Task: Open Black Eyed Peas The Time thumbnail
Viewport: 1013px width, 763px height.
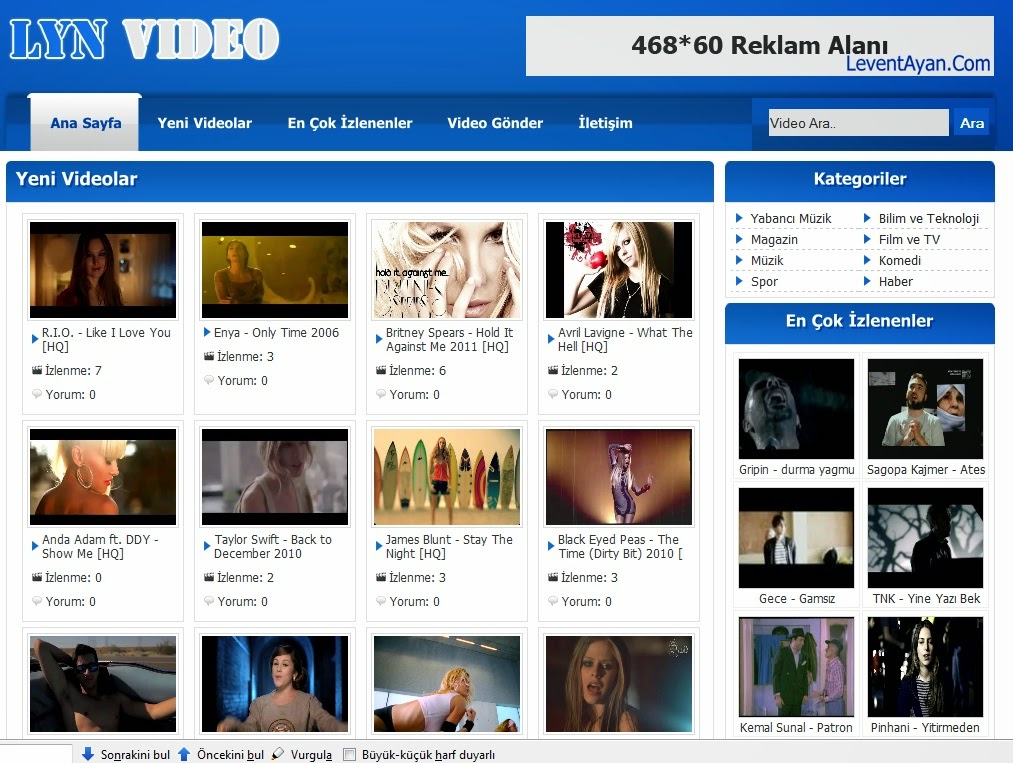Action: [619, 477]
